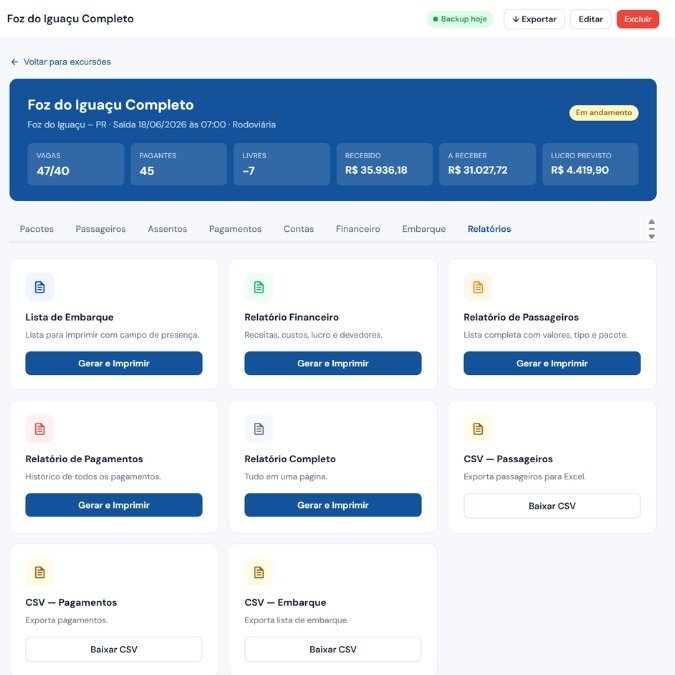Click the page title in the top bar
The width and height of the screenshot is (675, 675).
tap(70, 19)
